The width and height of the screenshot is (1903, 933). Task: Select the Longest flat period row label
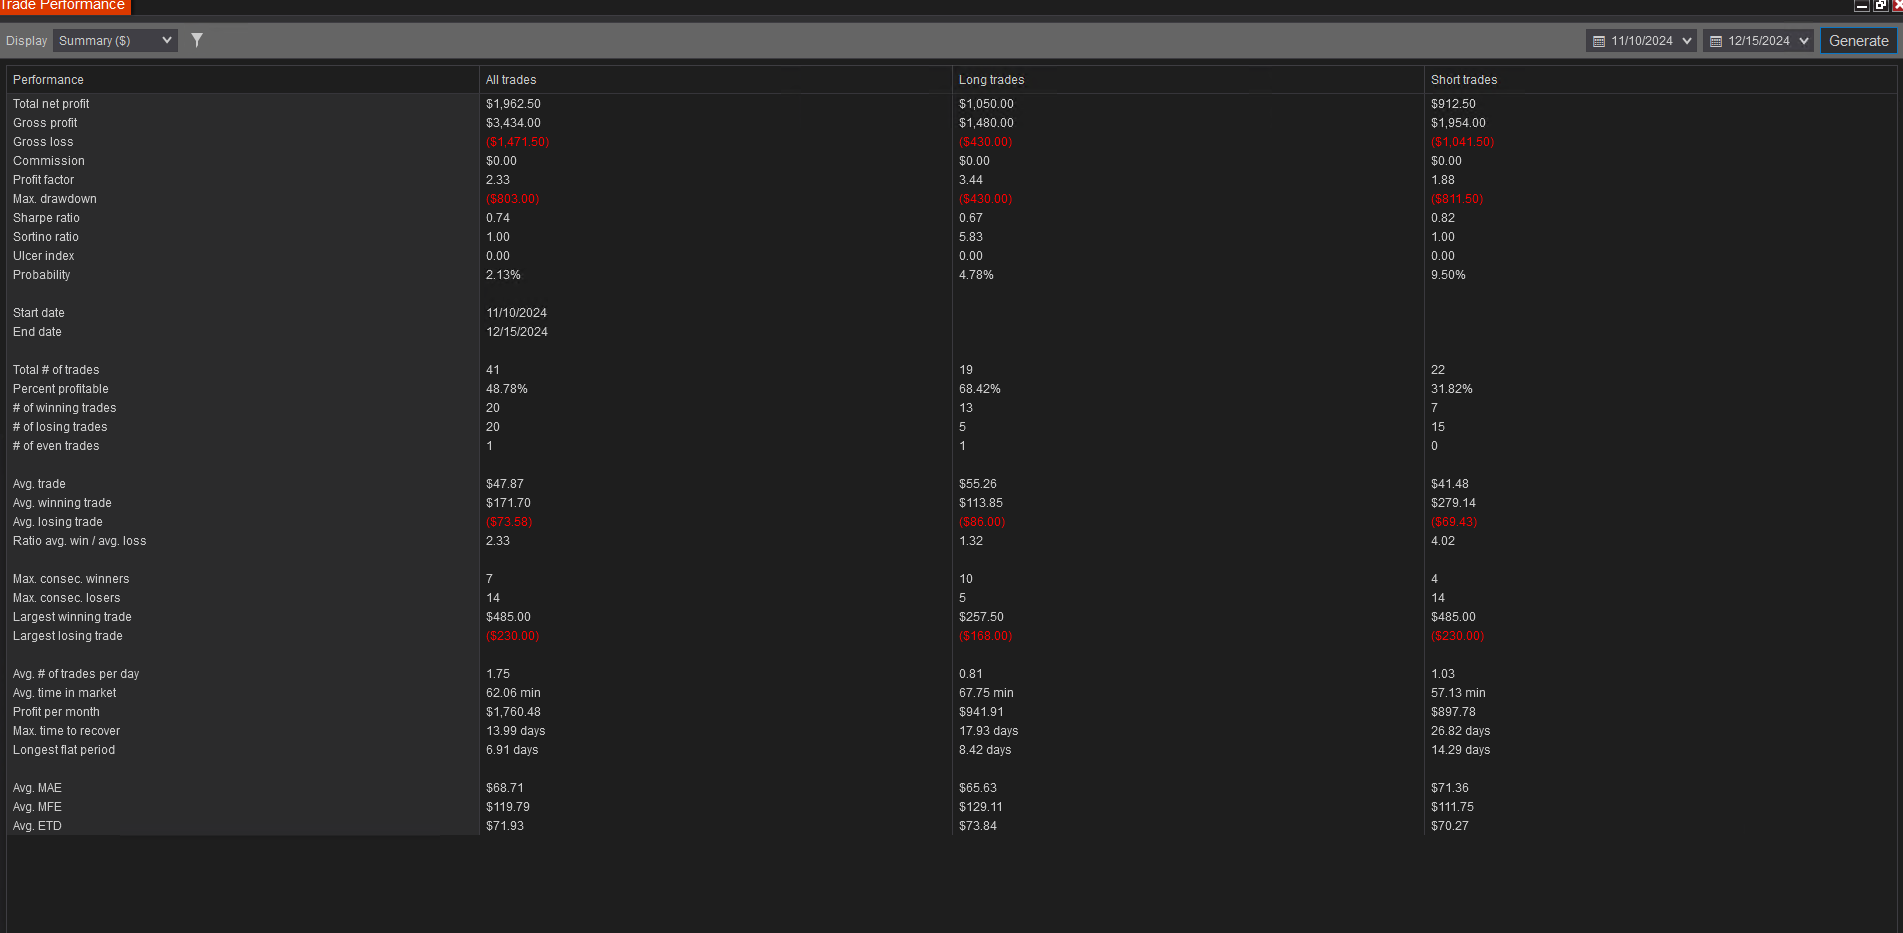click(64, 750)
